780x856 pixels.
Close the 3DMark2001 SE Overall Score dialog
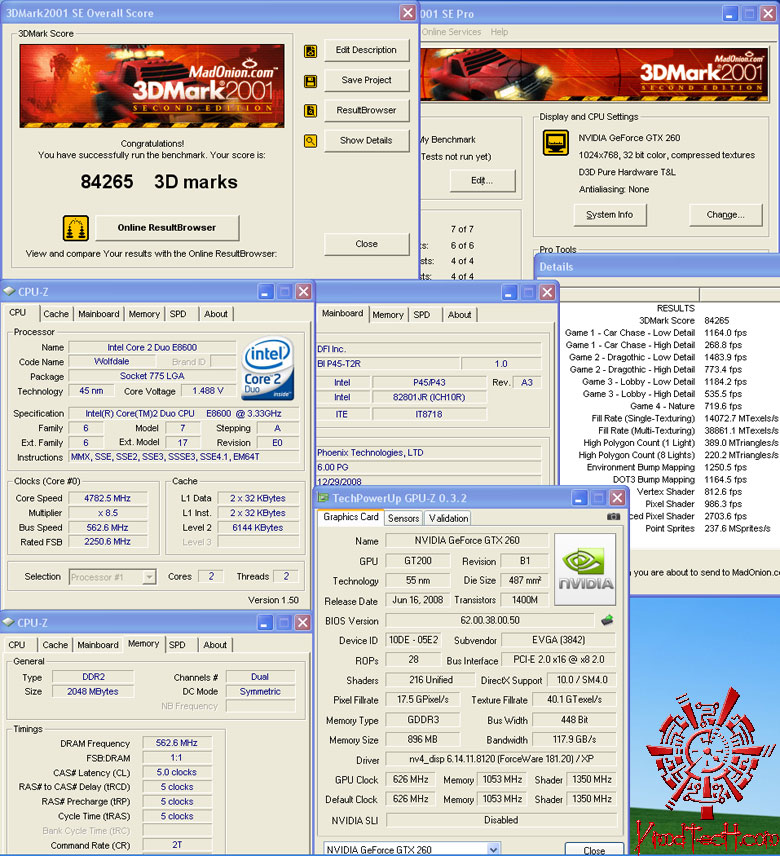click(x=408, y=13)
